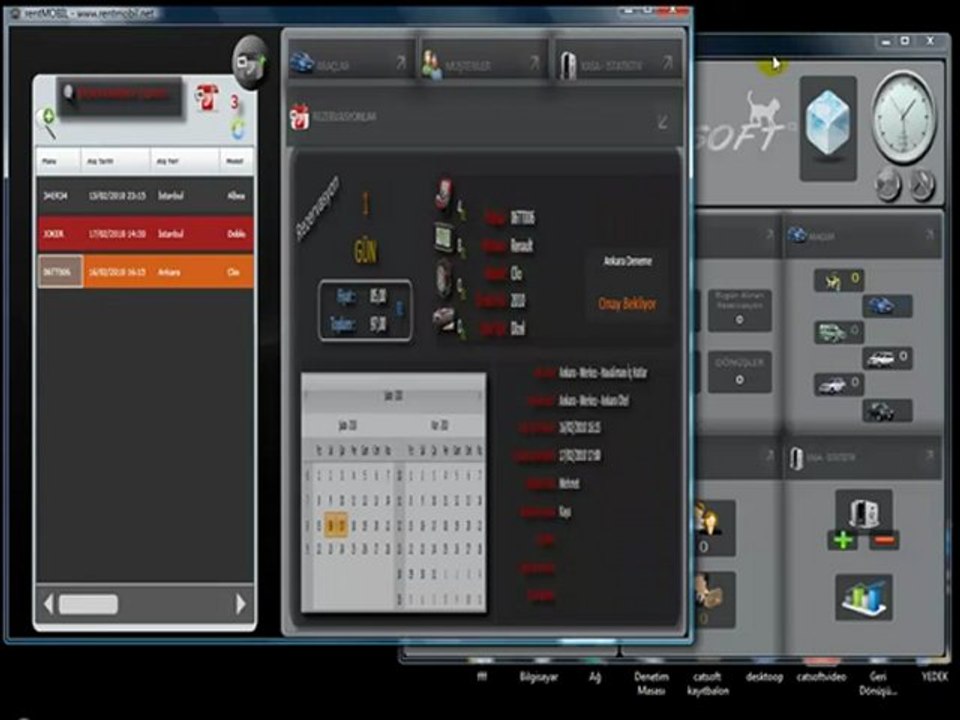Click the Onay Bekliyor status button

click(627, 304)
